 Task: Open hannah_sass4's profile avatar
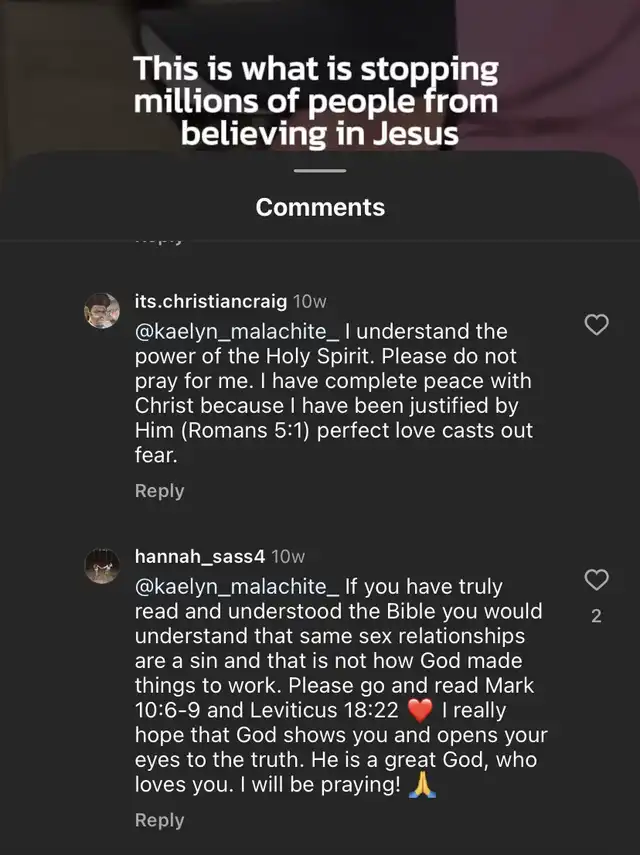pyautogui.click(x=102, y=566)
